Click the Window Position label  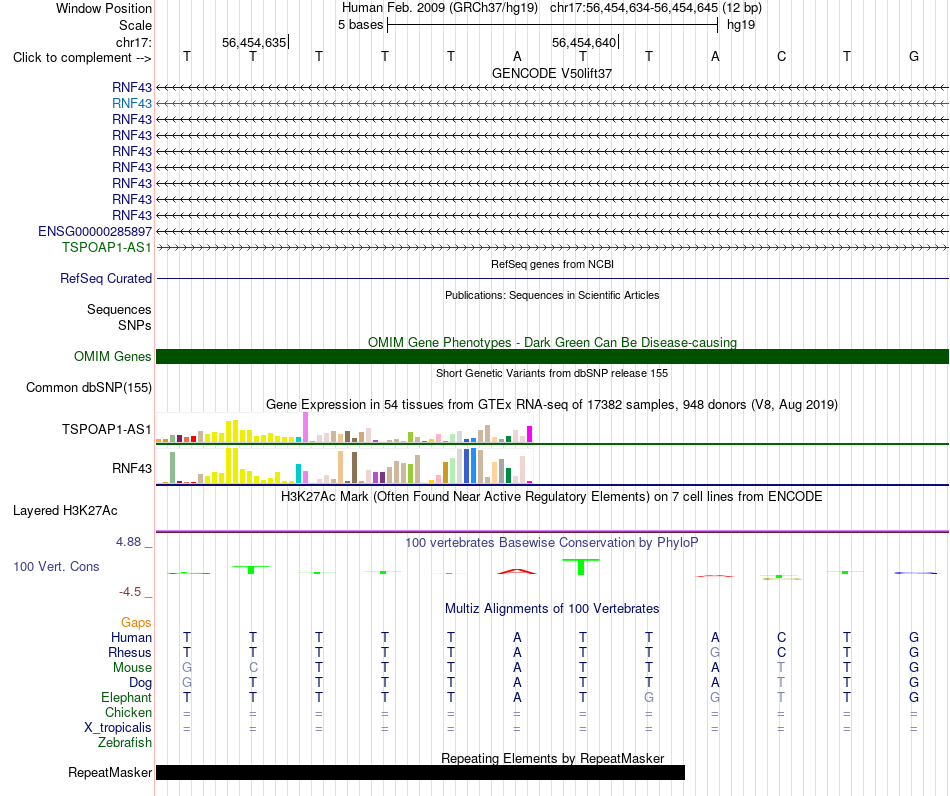click(x=104, y=9)
